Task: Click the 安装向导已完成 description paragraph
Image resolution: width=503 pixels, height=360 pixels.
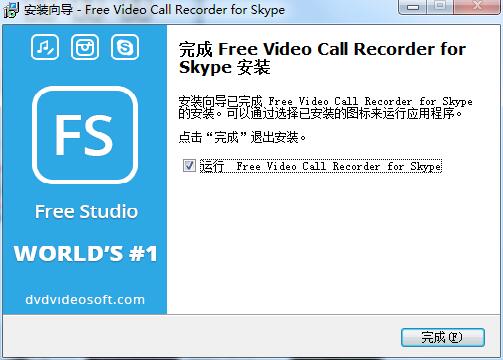Action: (x=325, y=107)
